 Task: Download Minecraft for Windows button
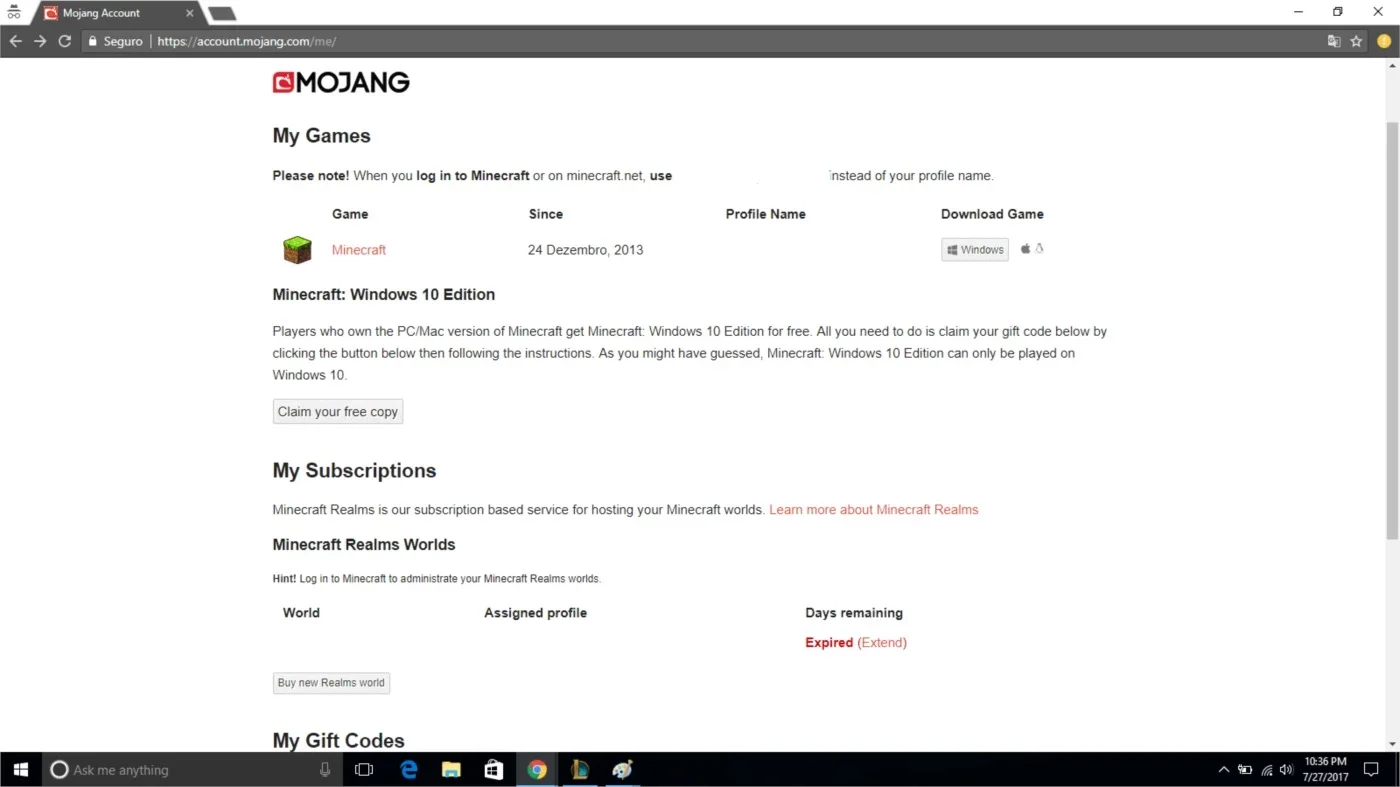pos(975,250)
